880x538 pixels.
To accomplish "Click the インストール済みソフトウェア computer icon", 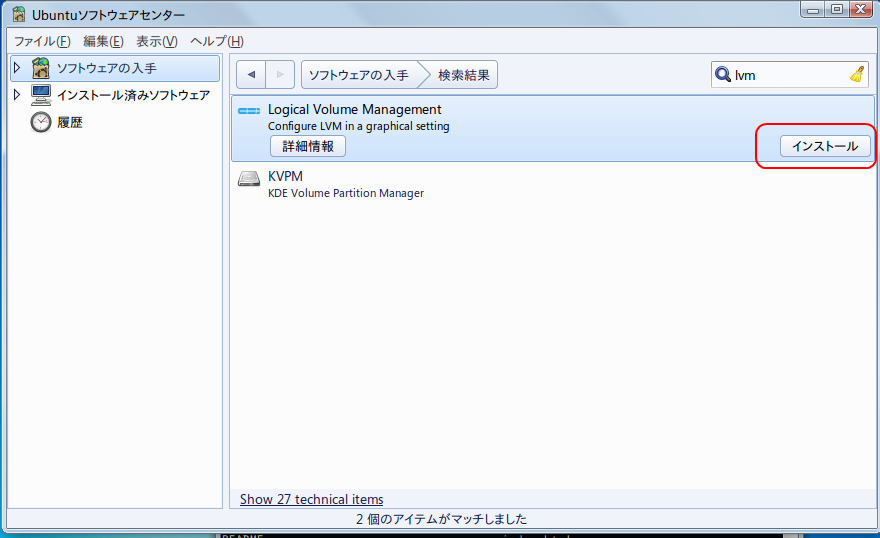I will tap(41, 95).
